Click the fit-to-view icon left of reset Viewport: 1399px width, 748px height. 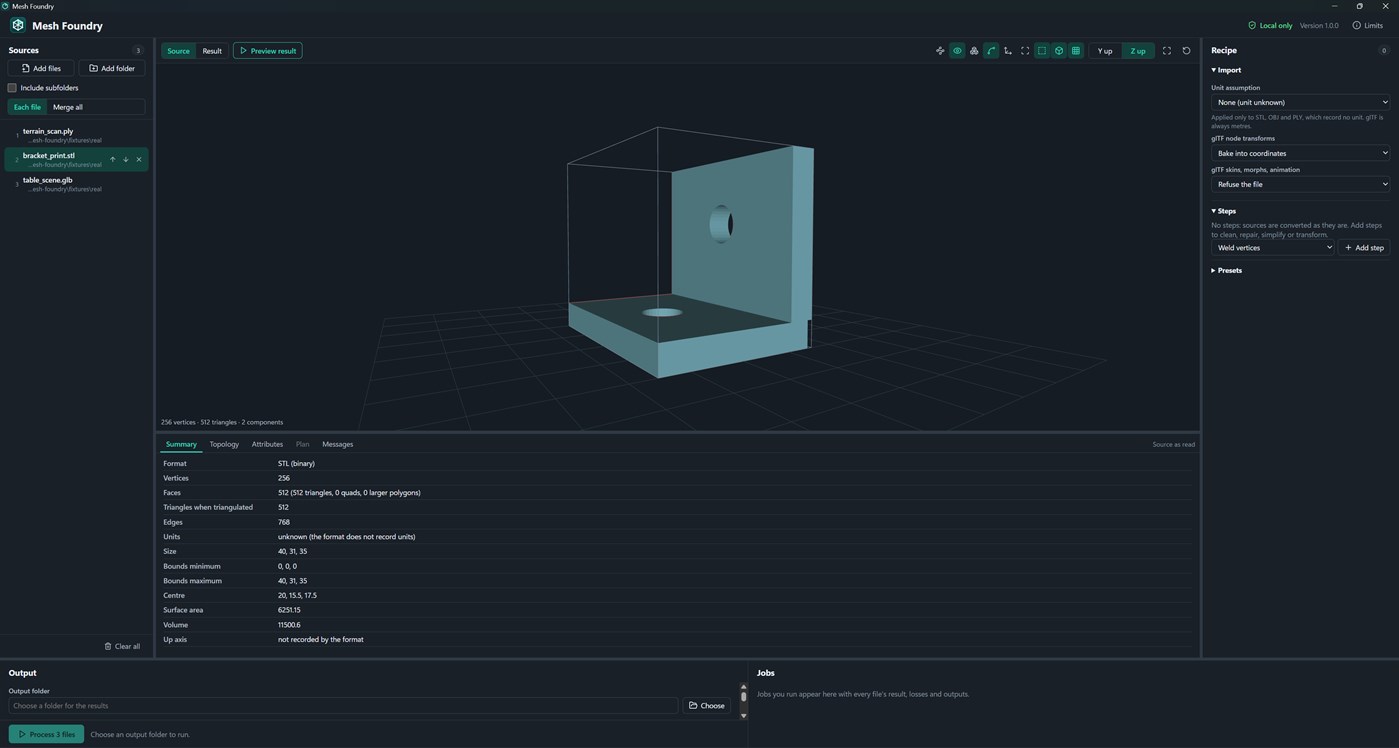point(1166,51)
